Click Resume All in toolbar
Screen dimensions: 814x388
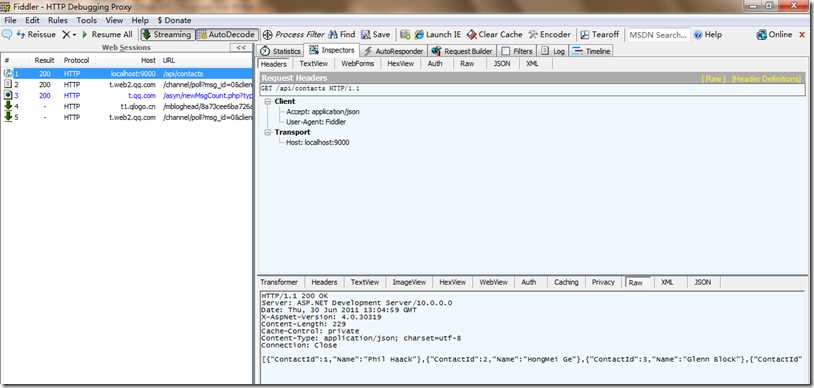[x=107, y=35]
